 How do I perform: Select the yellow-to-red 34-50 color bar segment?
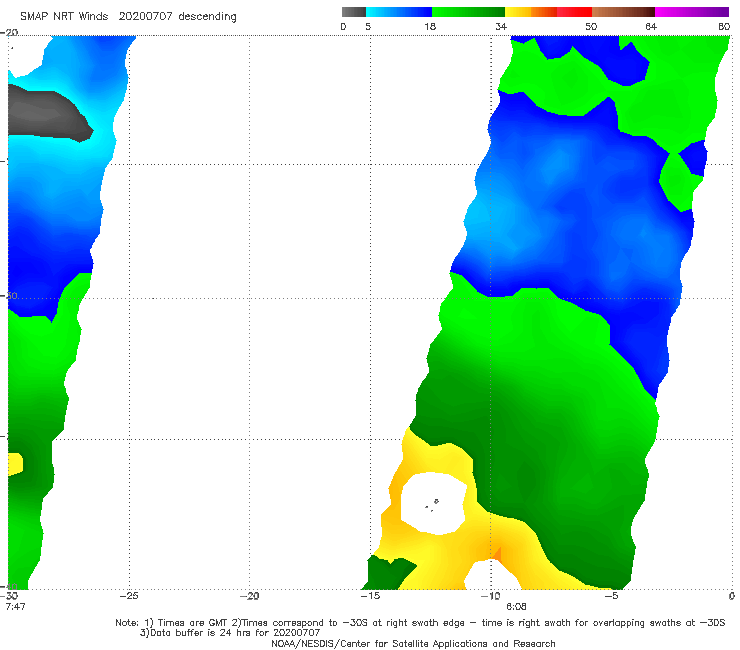click(548, 12)
